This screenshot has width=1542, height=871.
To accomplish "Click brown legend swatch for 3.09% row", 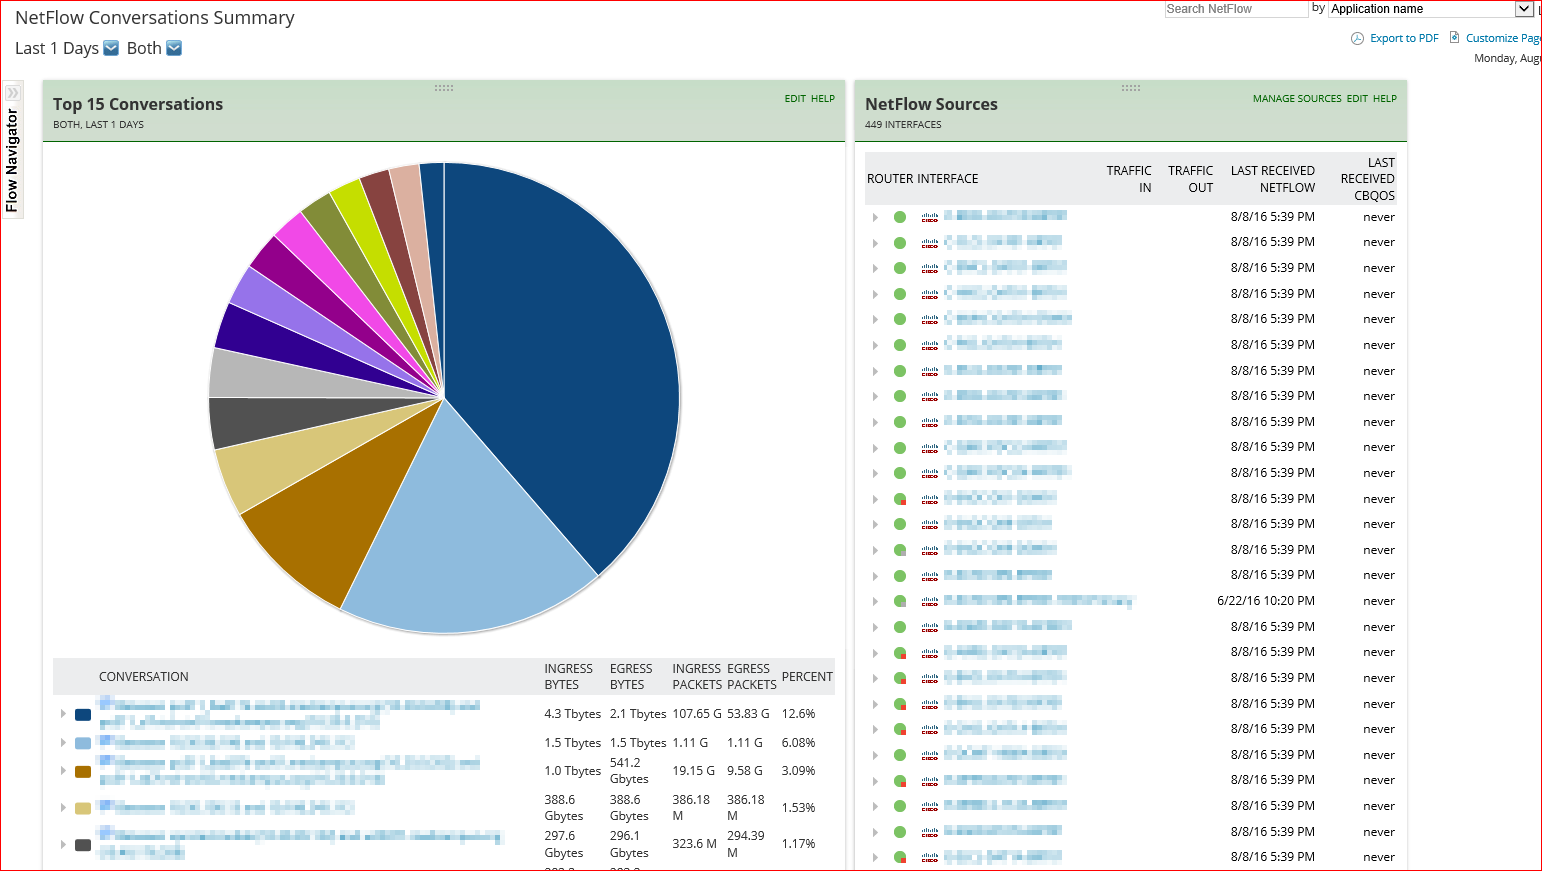I will [x=83, y=771].
